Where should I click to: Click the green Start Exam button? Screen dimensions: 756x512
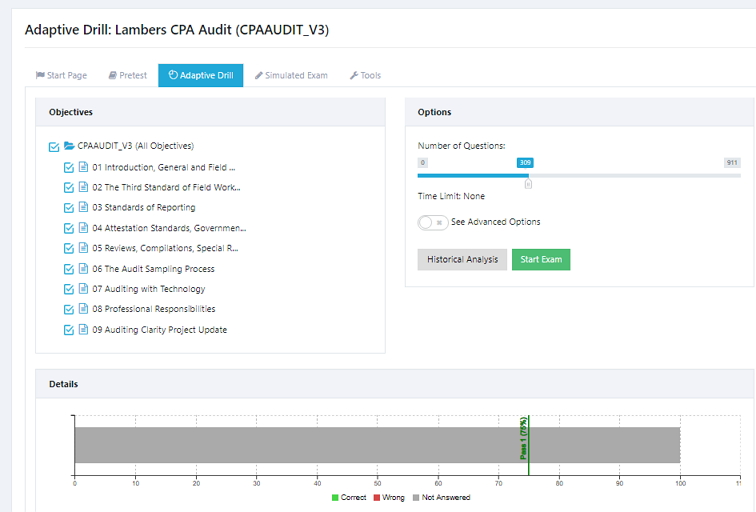click(x=541, y=259)
